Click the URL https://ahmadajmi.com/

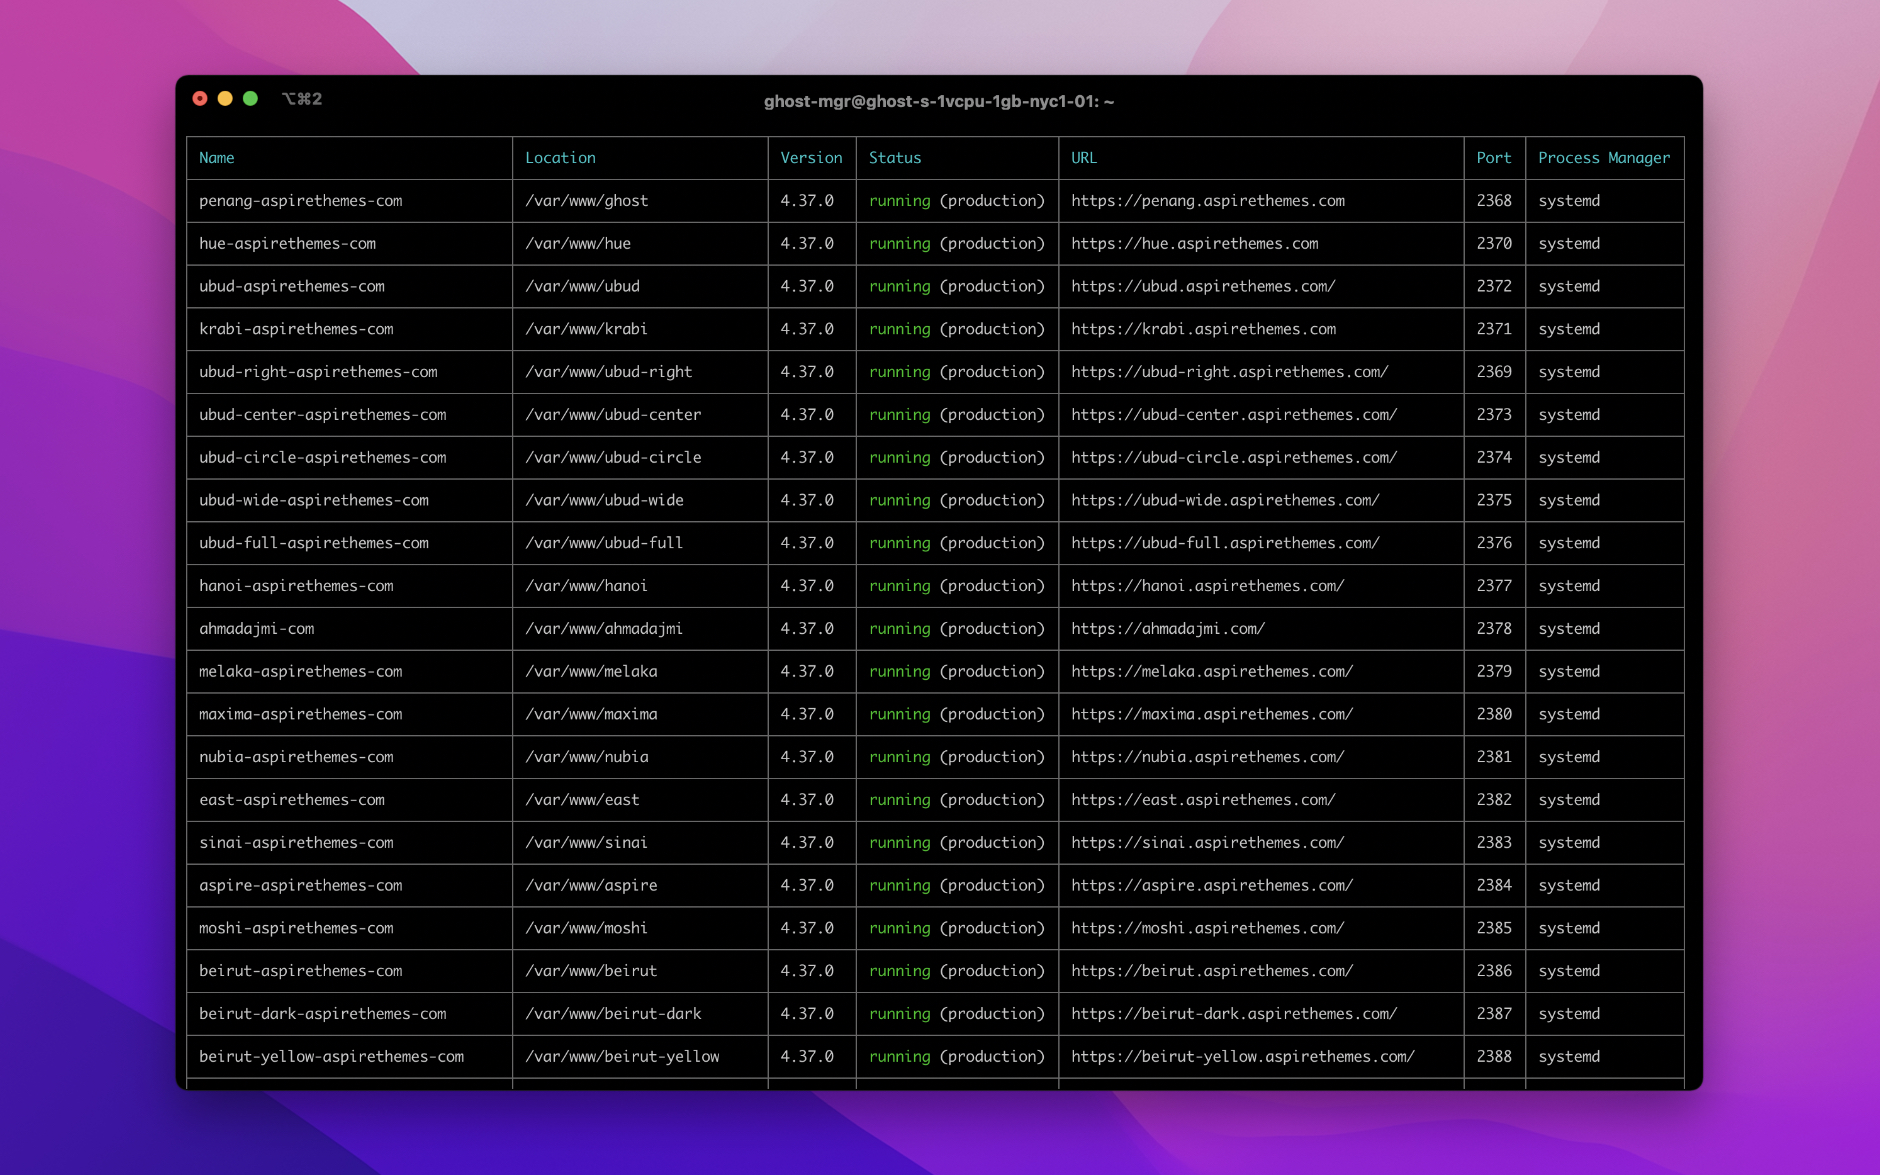1168,629
